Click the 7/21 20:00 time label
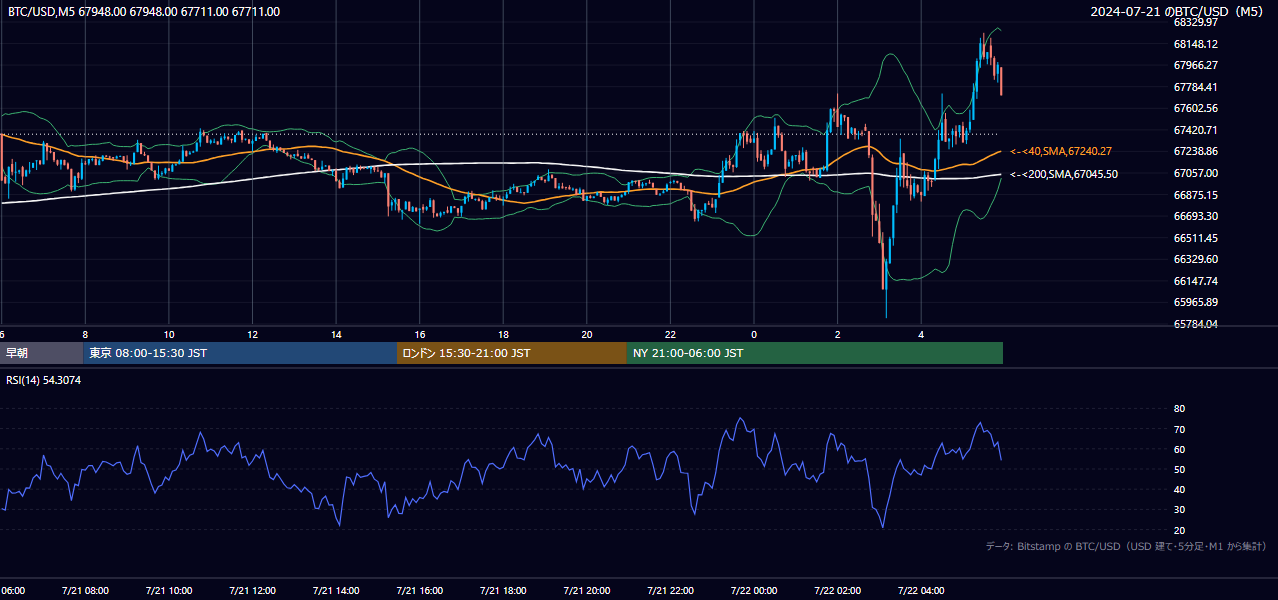The image size is (1278, 600). 587,591
